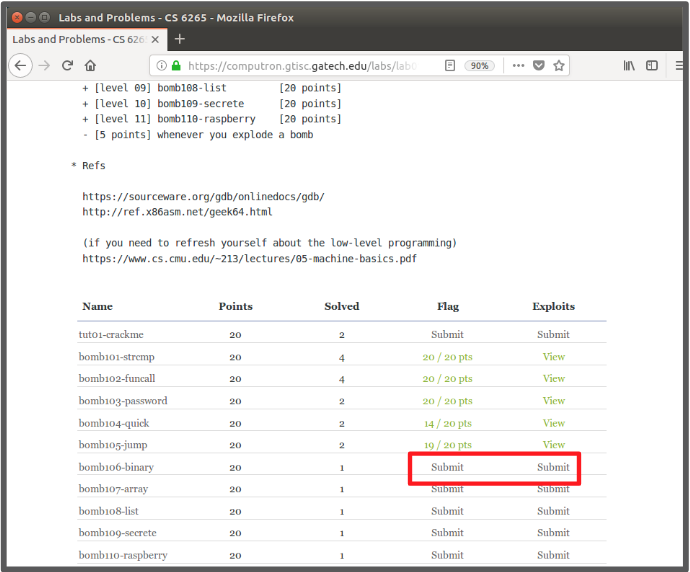Show site information icon in address bar
Screen dimensions: 690x572
pyautogui.click(x=161, y=66)
